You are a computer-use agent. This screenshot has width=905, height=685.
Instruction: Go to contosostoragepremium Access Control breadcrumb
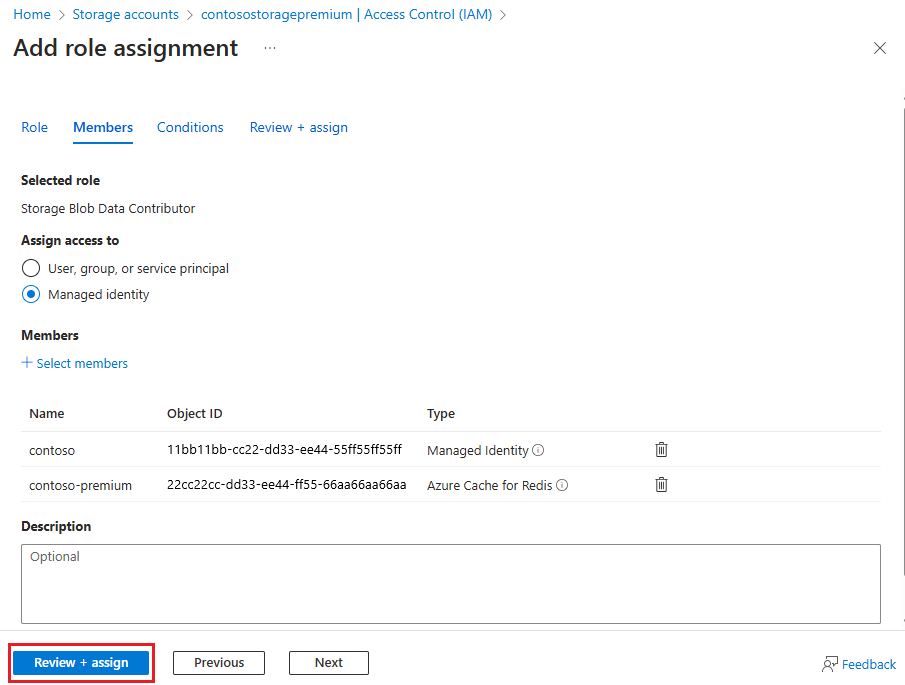345,14
